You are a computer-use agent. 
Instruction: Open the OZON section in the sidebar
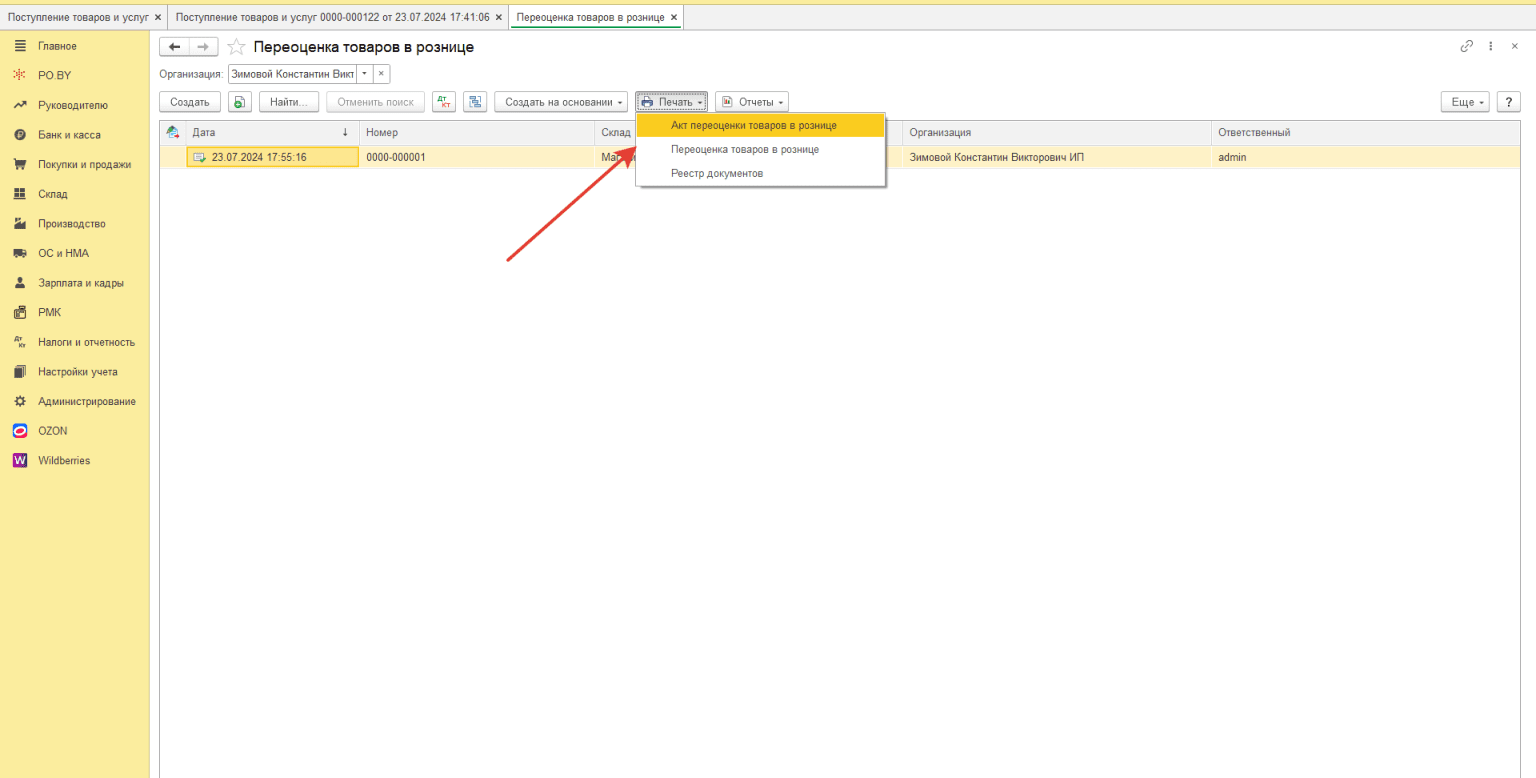(x=52, y=431)
